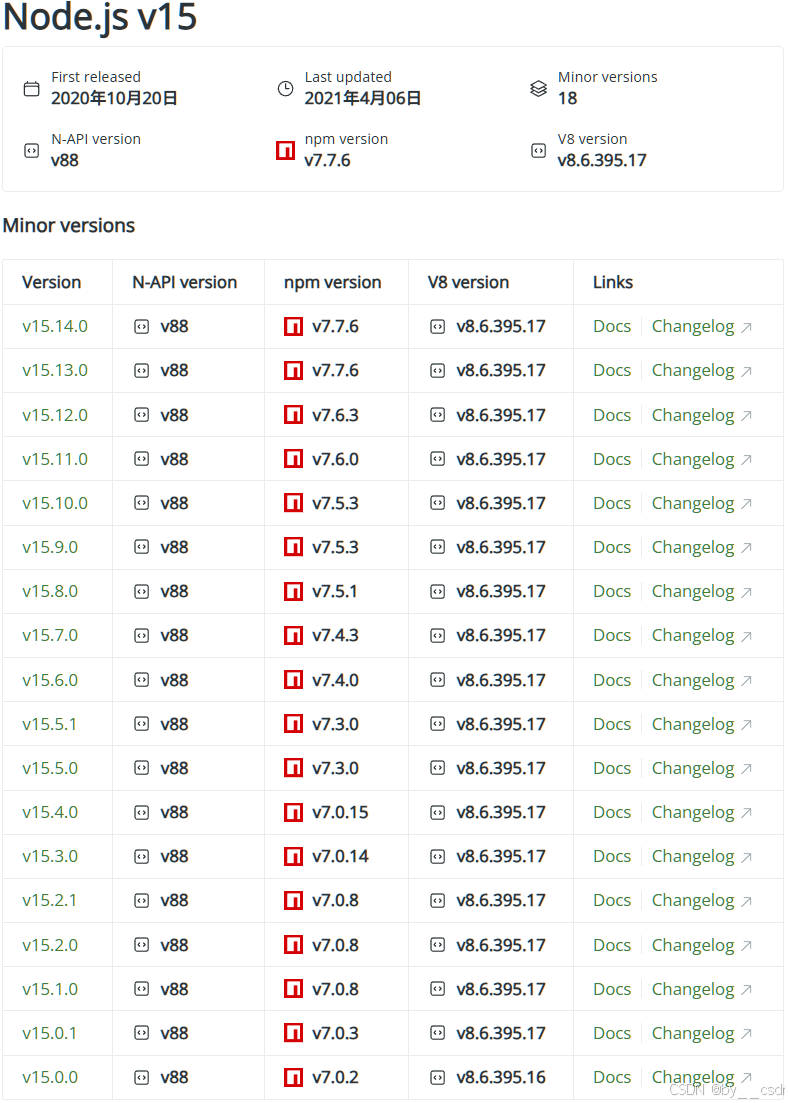789x1103 pixels.
Task: Click the Node.js v15 page heading
Action: (x=100, y=17)
